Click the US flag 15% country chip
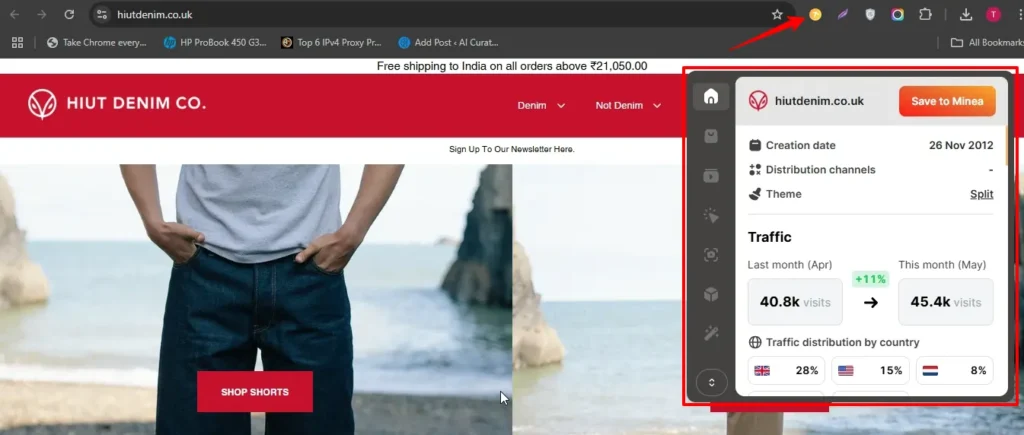The image size is (1024, 435). [x=870, y=370]
